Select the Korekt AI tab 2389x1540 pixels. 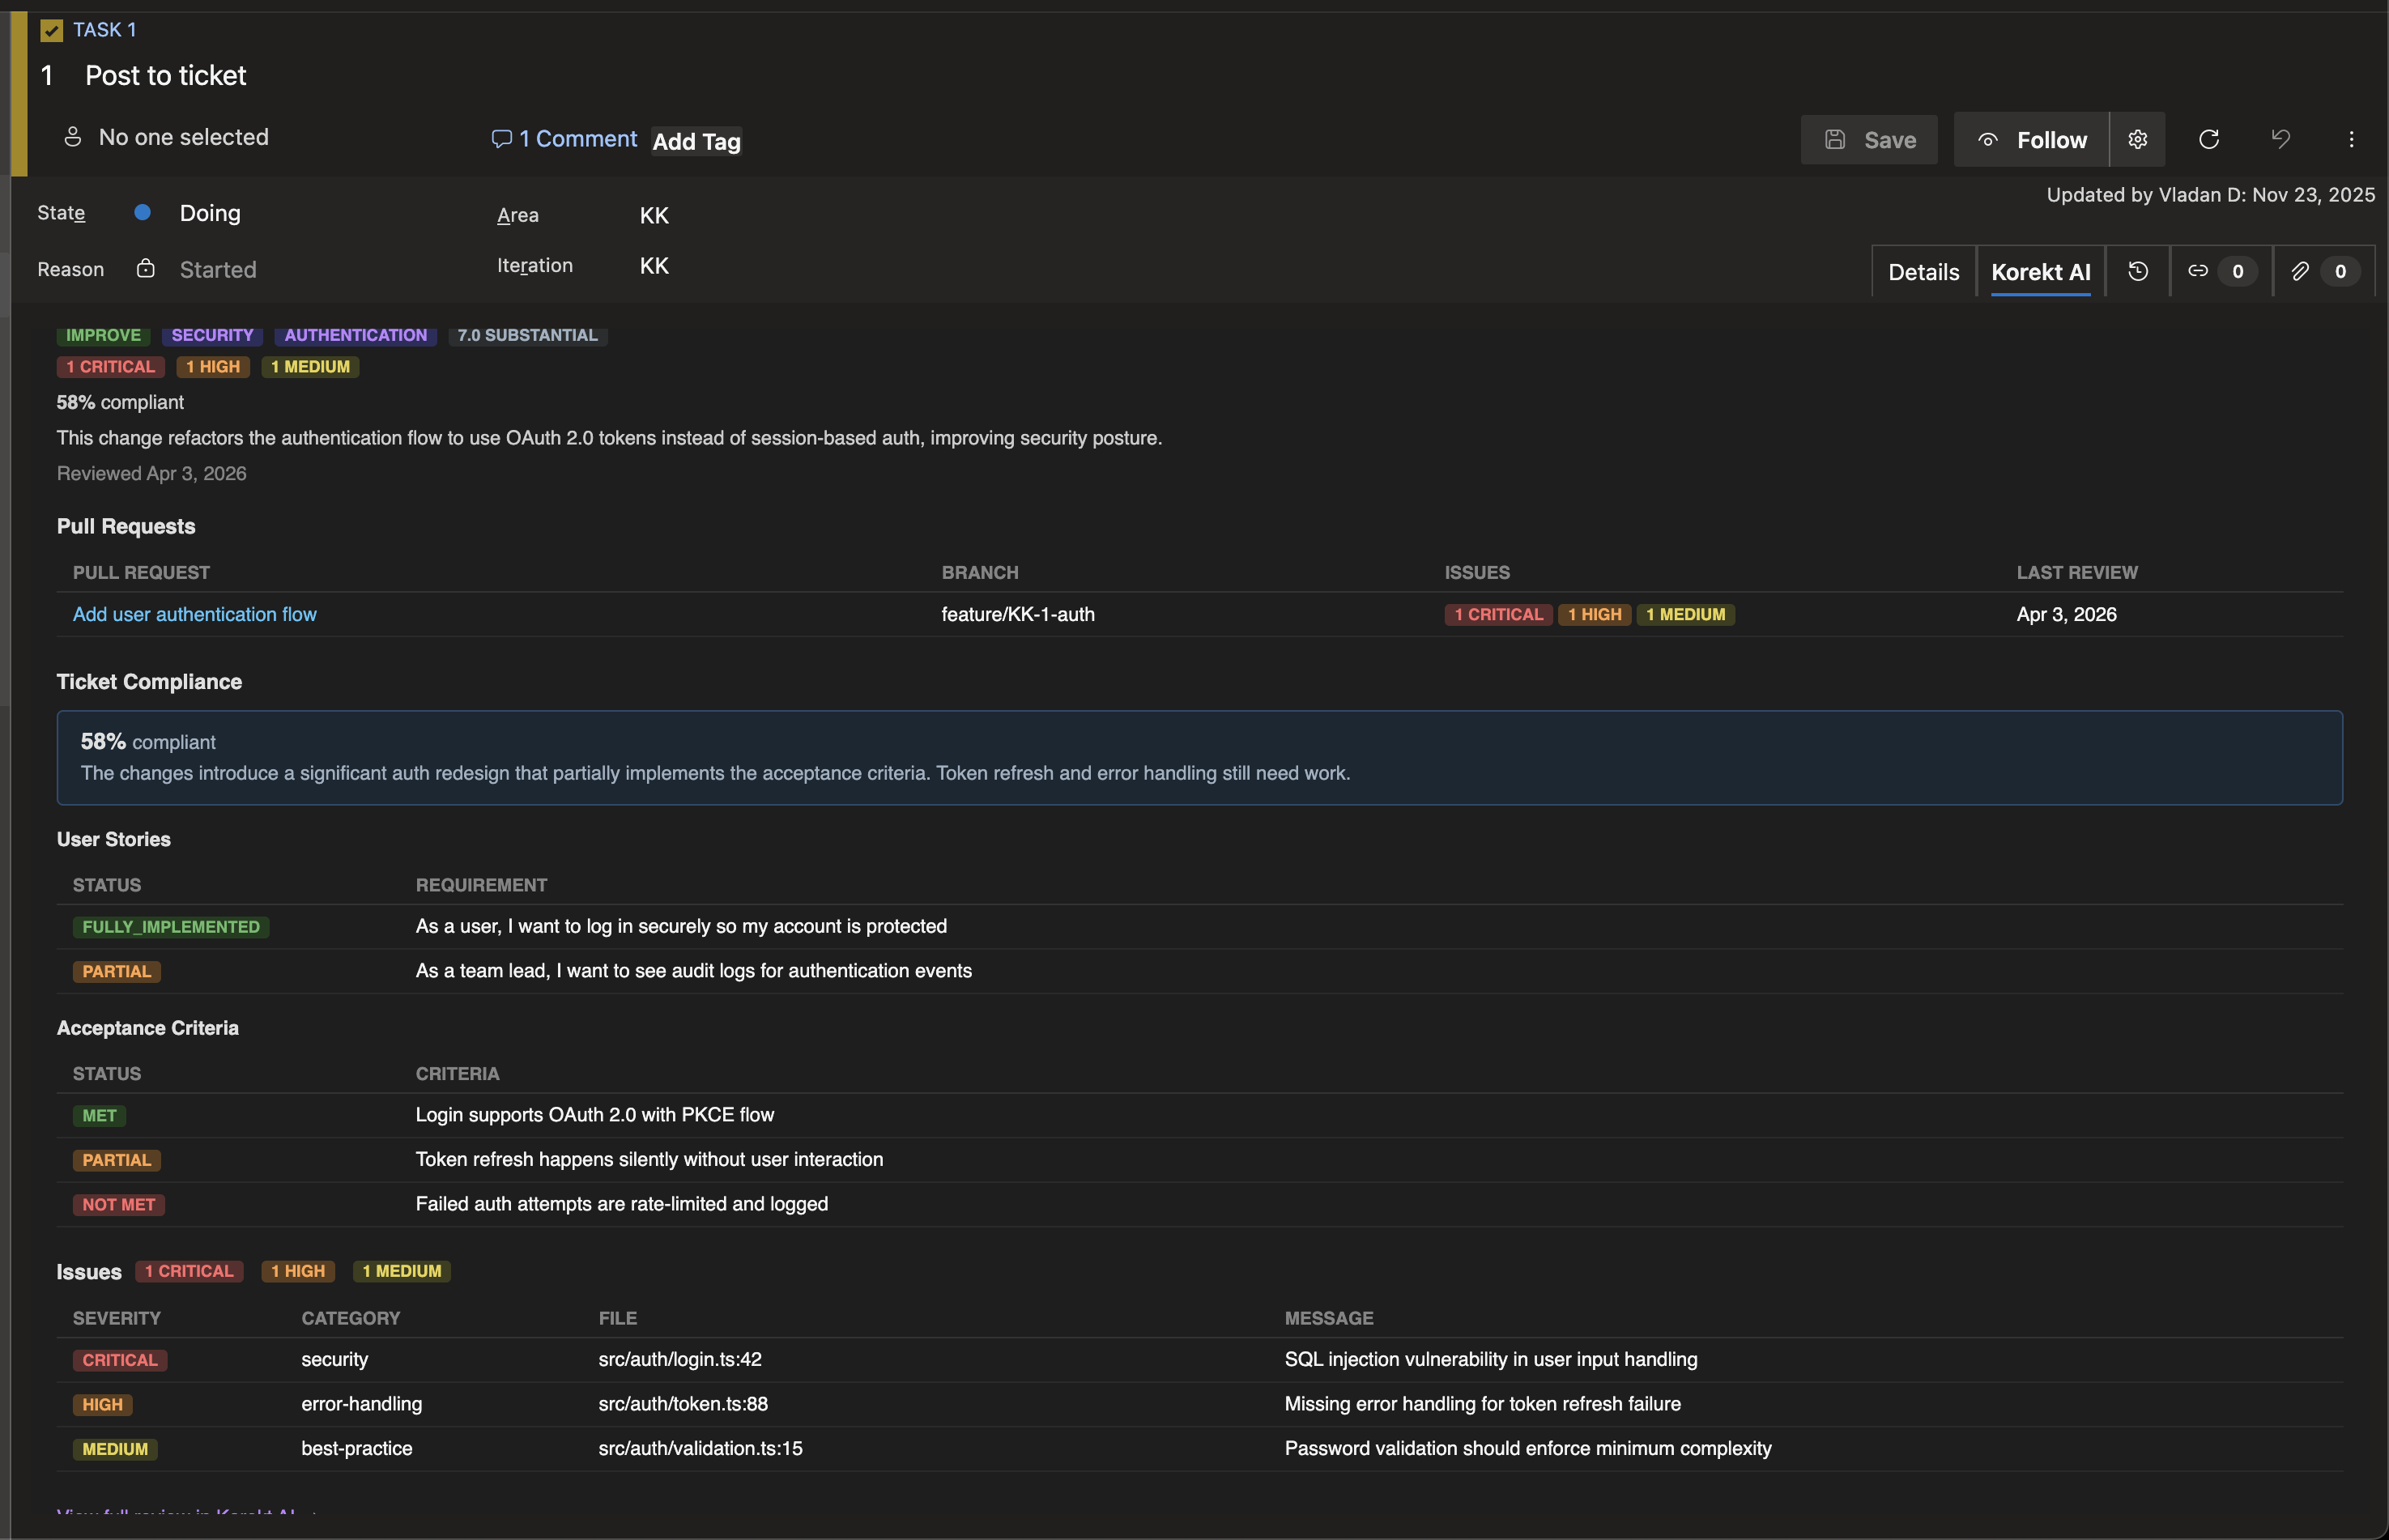pyautogui.click(x=2041, y=271)
